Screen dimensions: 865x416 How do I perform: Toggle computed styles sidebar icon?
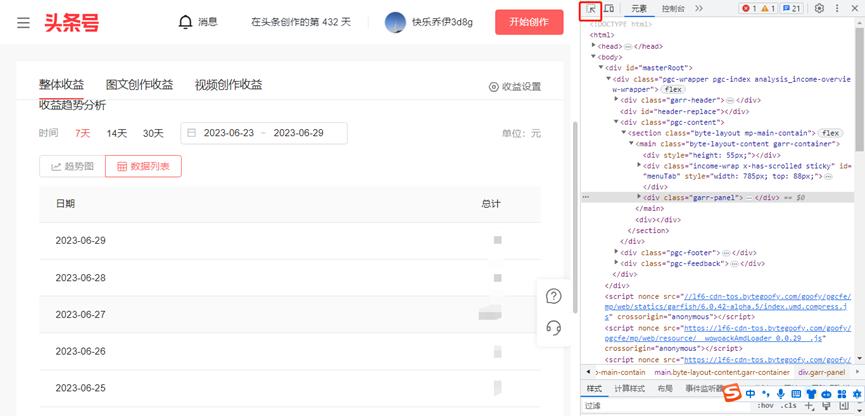pyautogui.click(x=842, y=406)
